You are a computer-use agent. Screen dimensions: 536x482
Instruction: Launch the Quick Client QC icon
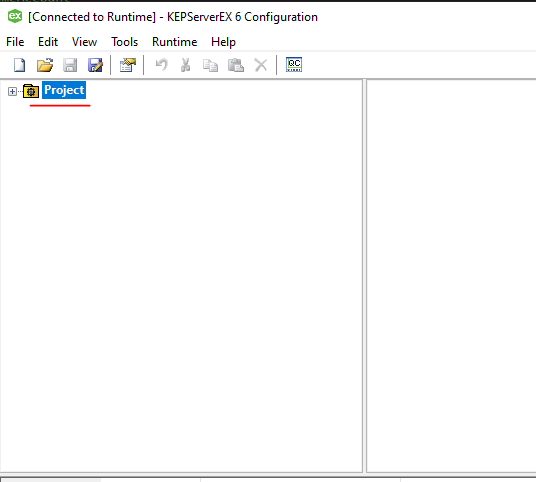[294, 65]
